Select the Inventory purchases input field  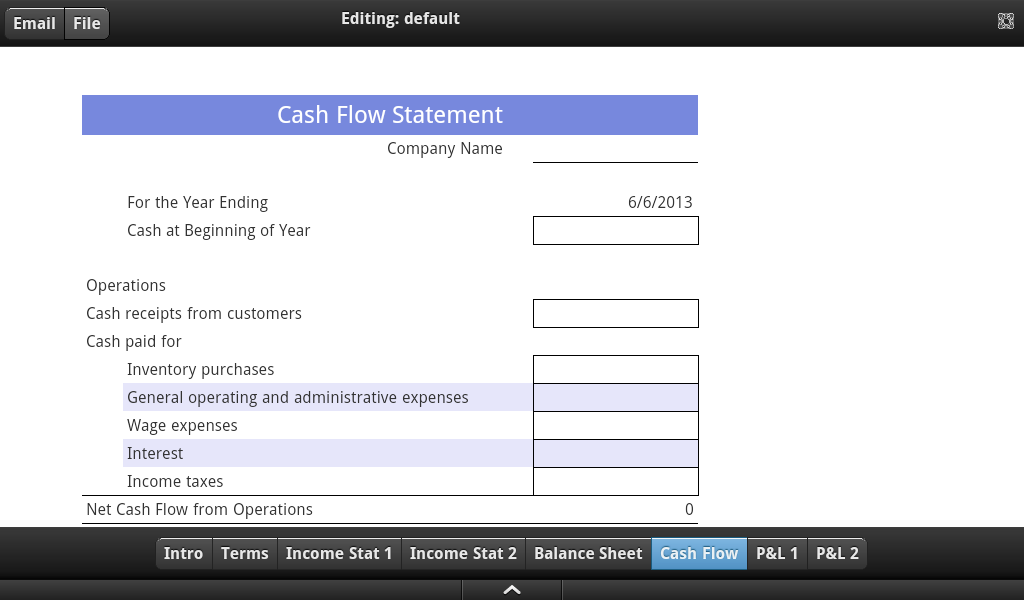click(x=615, y=369)
